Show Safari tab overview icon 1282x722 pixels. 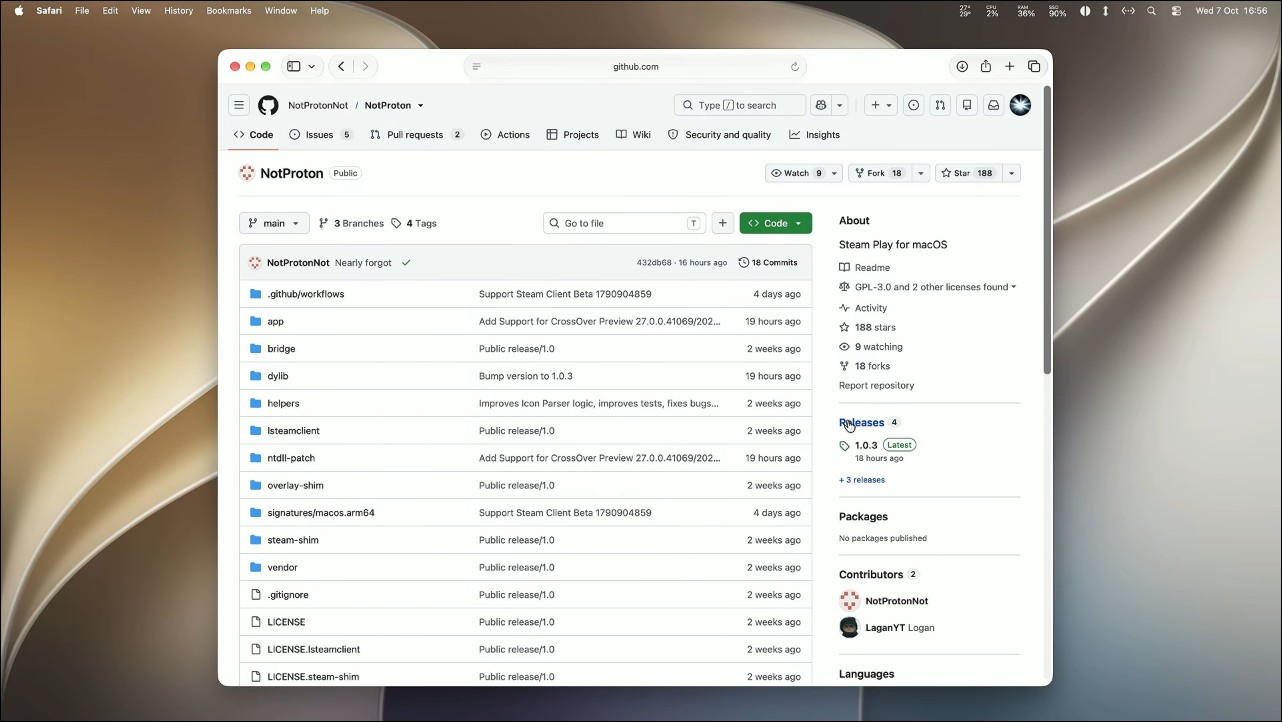coord(1034,67)
